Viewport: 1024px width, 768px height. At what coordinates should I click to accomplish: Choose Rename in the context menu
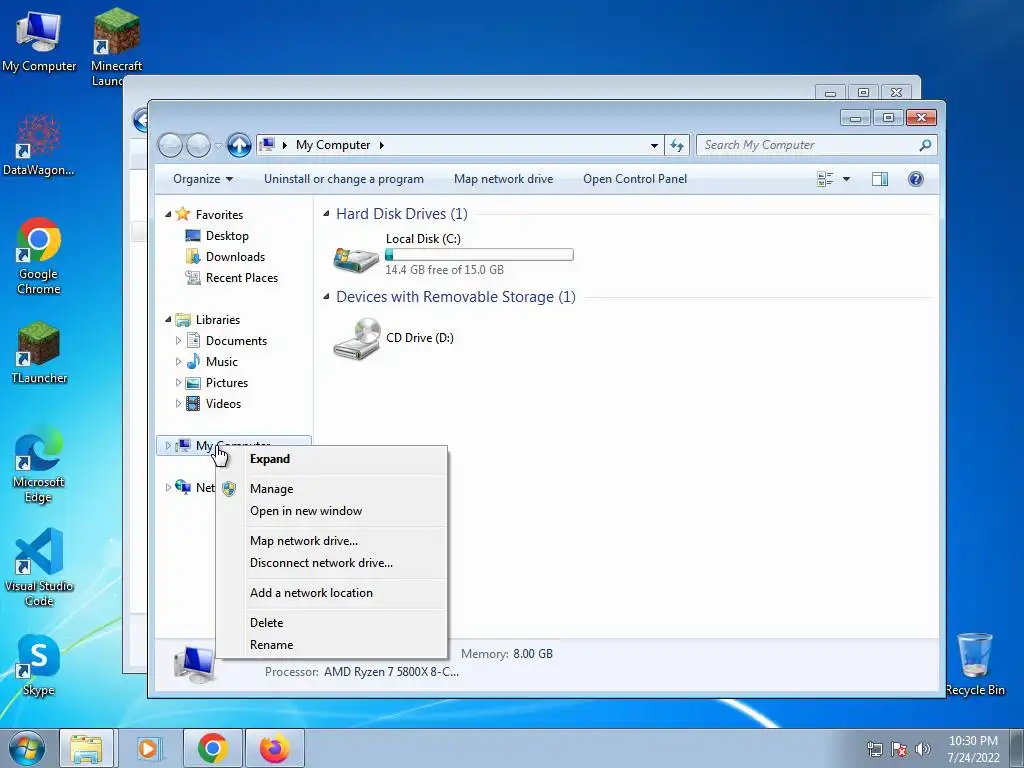coord(332,645)
